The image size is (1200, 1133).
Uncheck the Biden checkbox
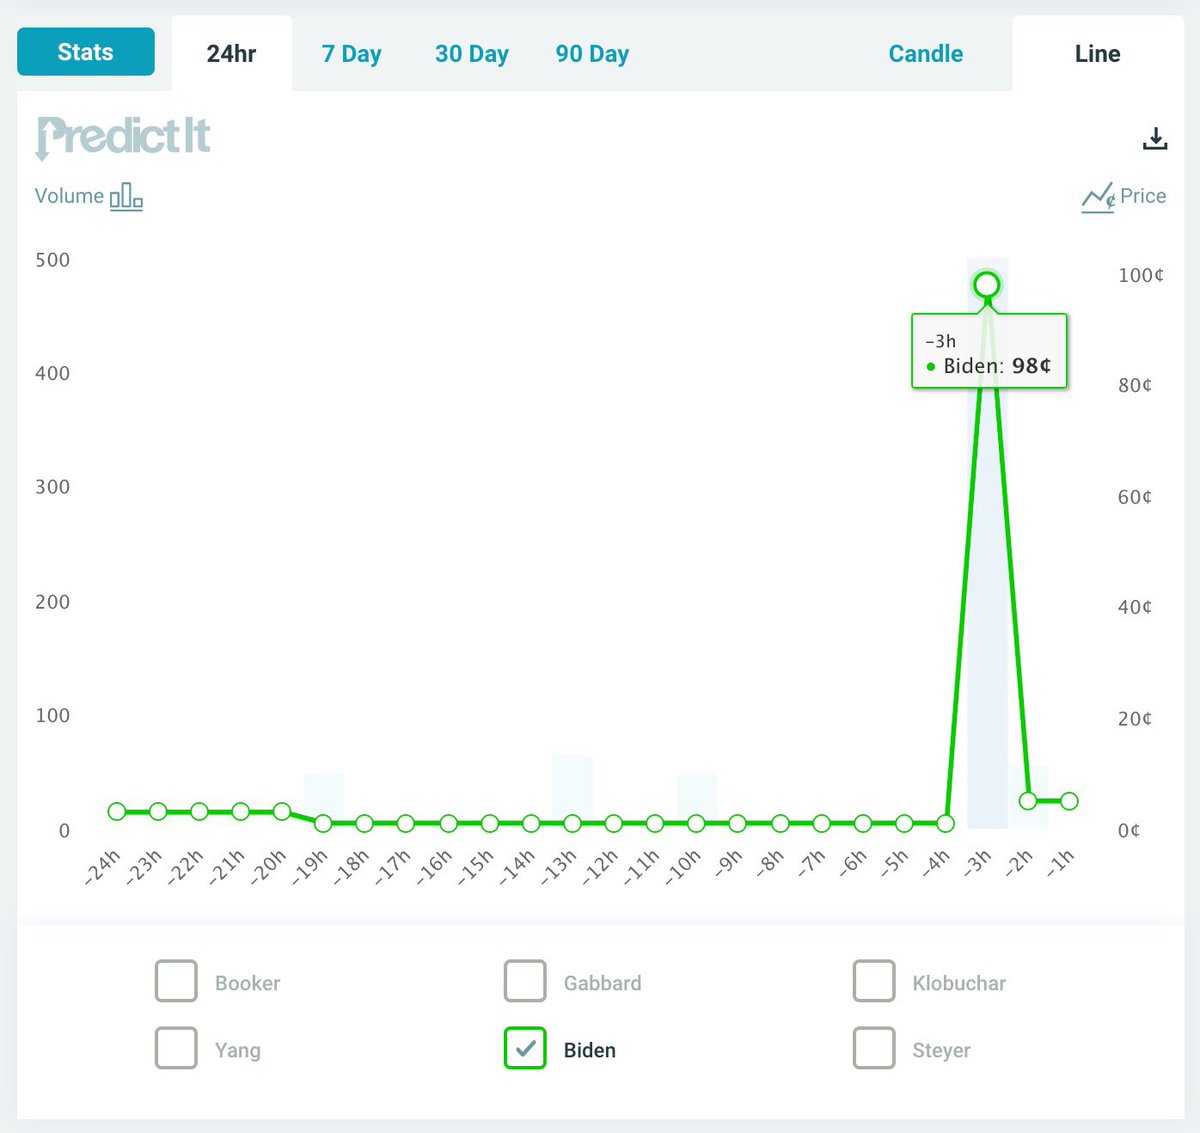point(525,1048)
